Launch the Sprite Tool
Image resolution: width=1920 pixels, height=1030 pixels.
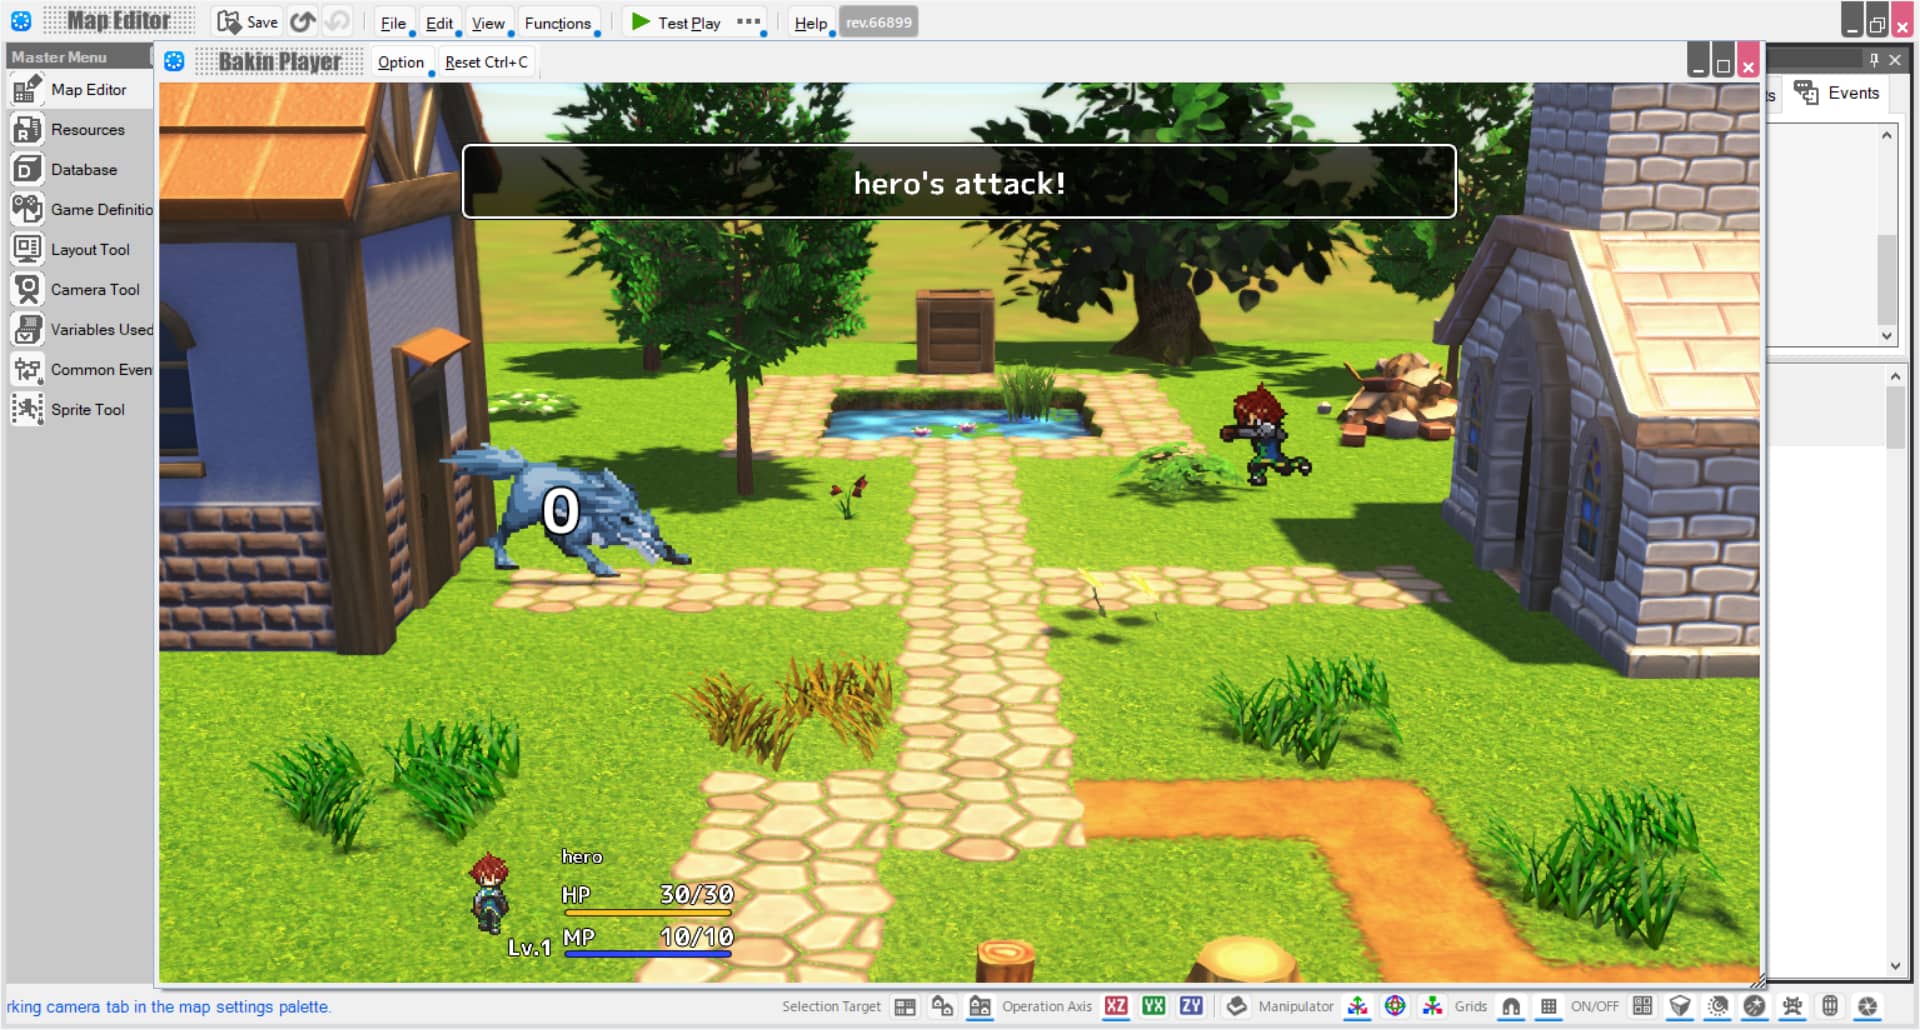pos(80,410)
